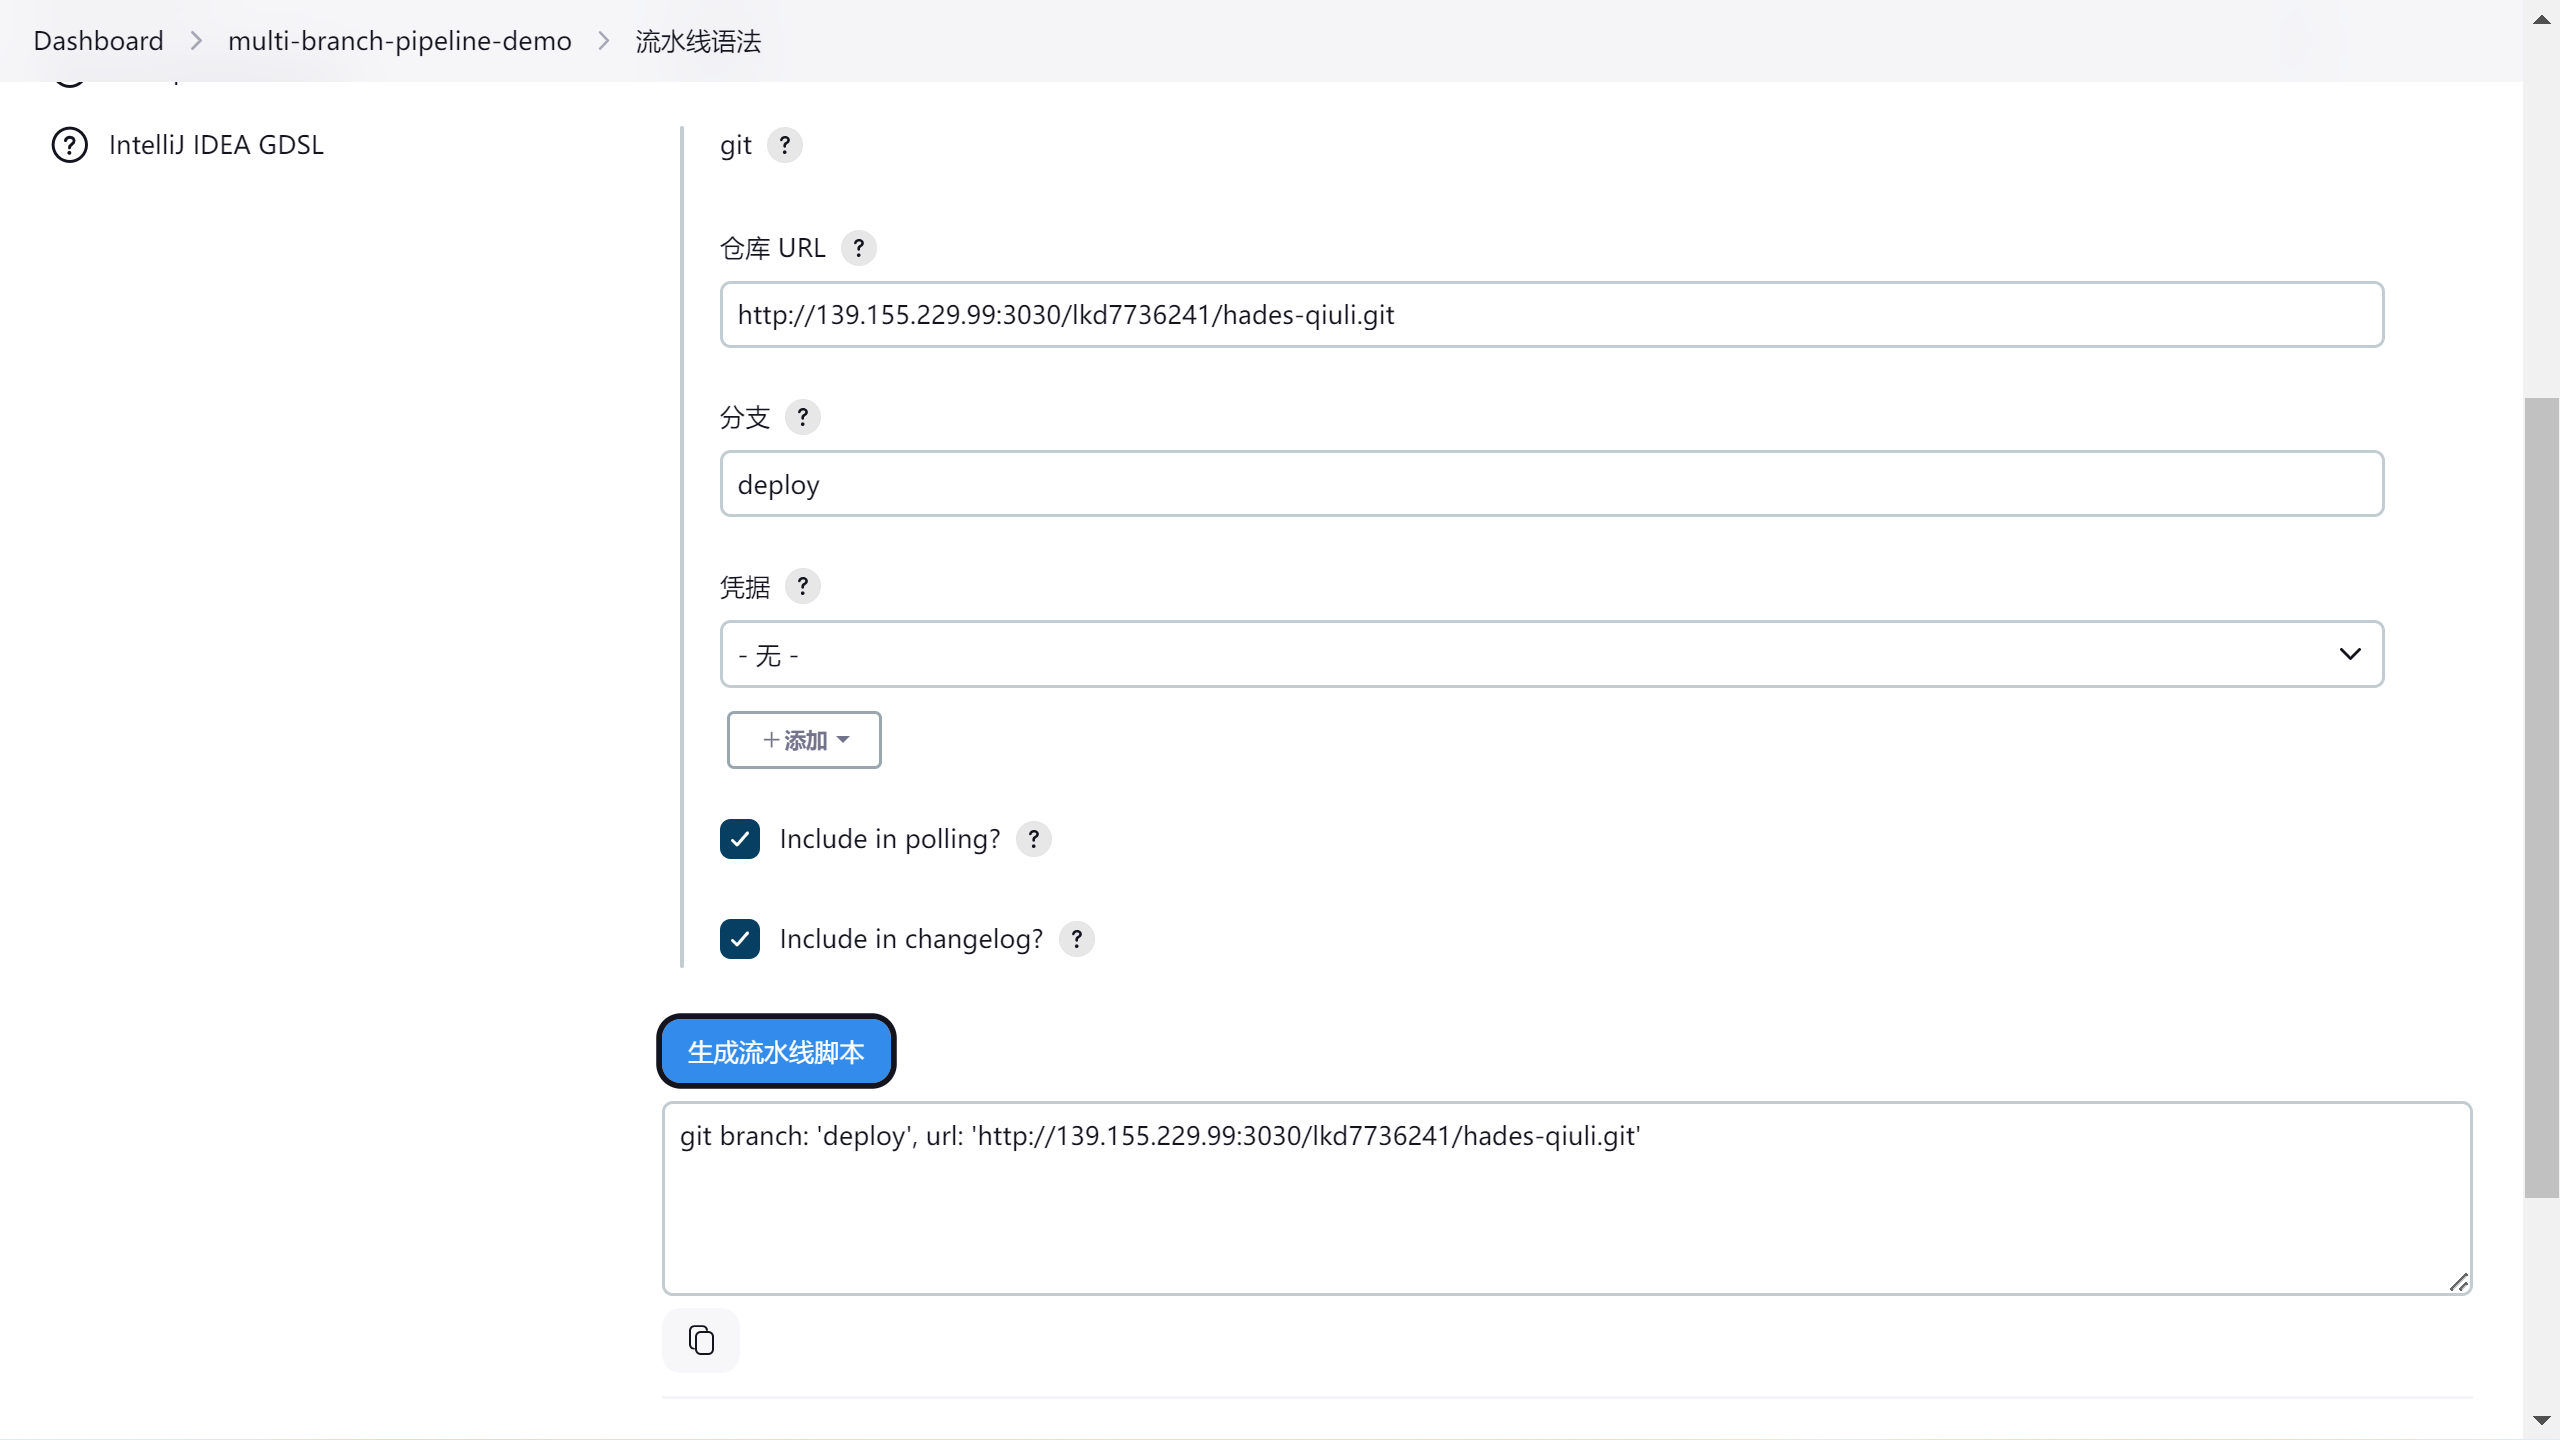Image resolution: width=2560 pixels, height=1440 pixels.
Task: Click the 分支 deploy input field
Action: (1551, 485)
